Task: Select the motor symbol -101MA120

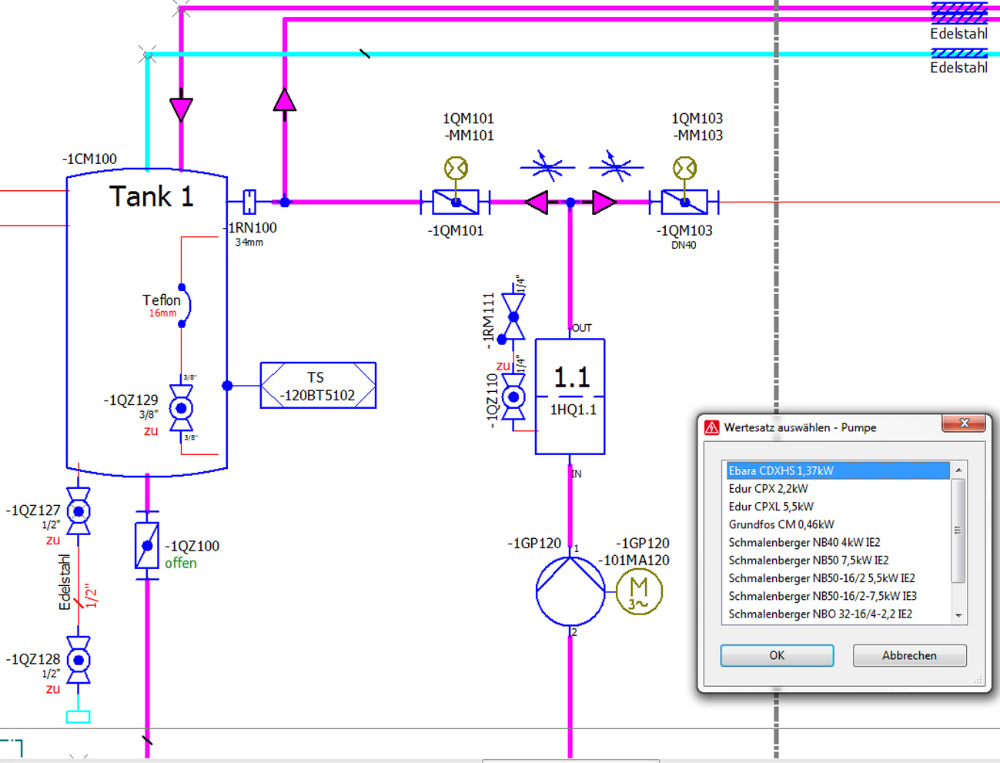Action: click(638, 590)
